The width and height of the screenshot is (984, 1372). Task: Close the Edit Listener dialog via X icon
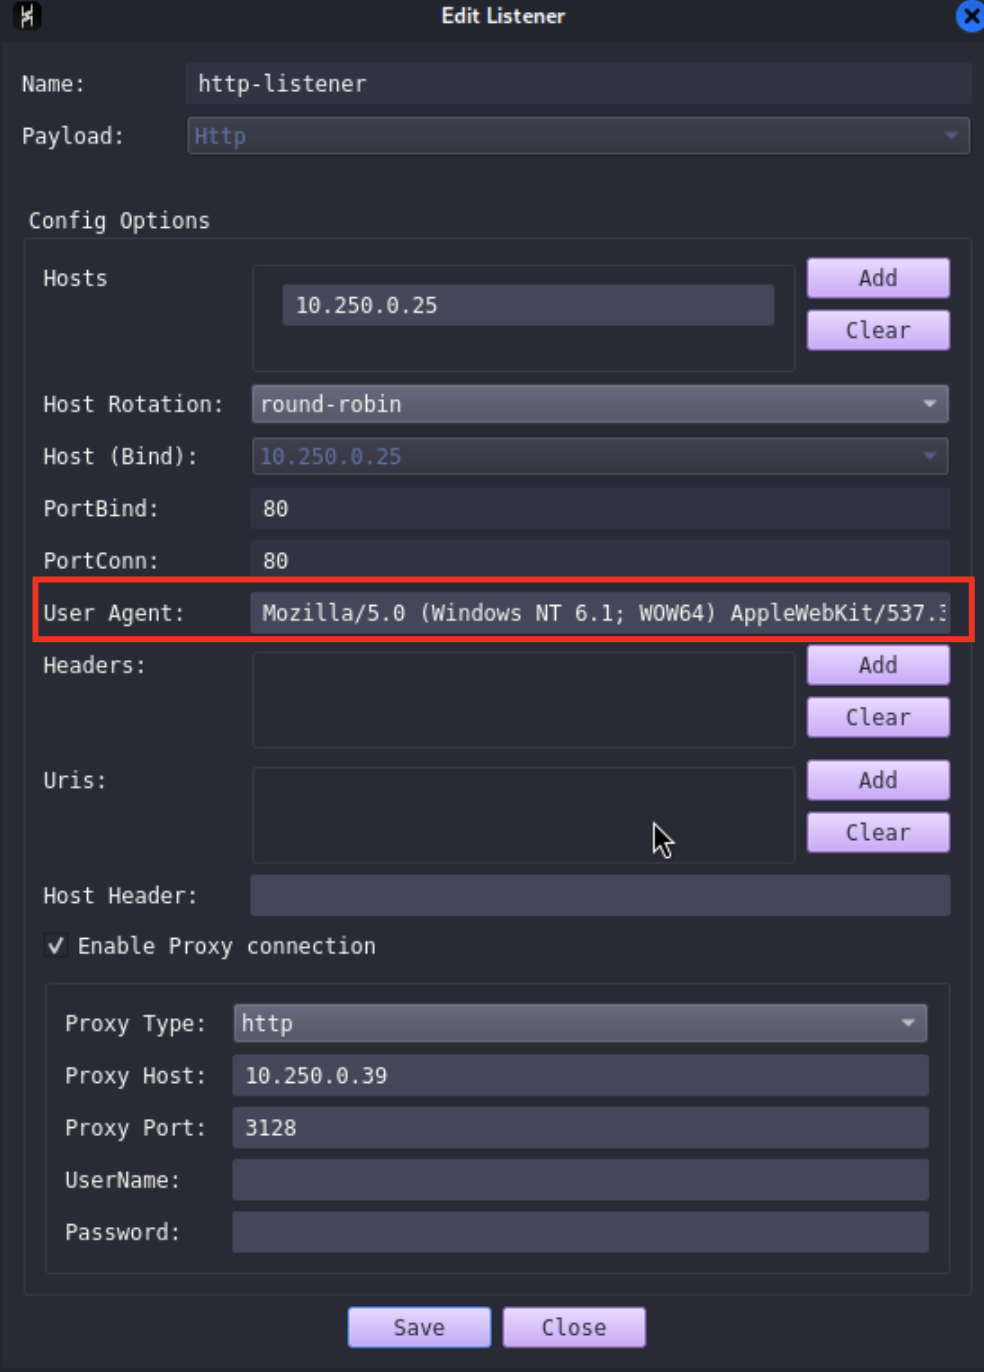[x=968, y=16]
